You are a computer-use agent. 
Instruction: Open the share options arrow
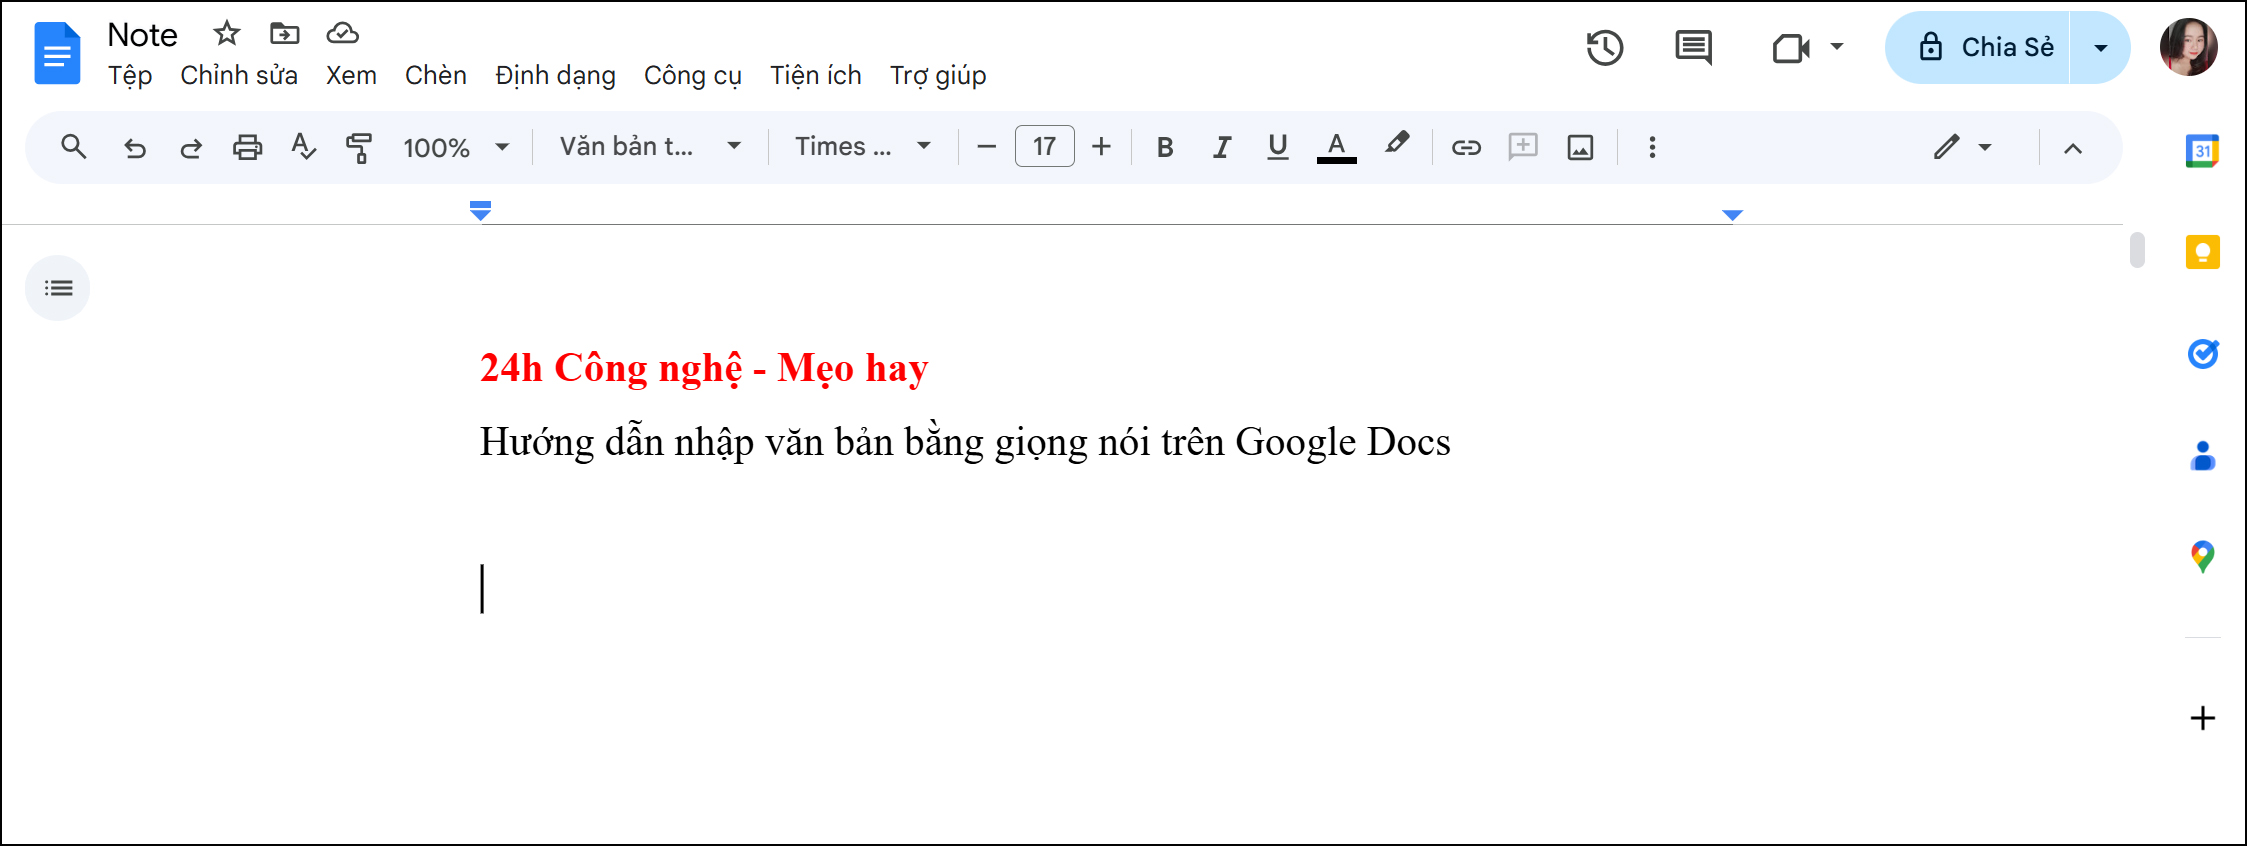click(2100, 48)
